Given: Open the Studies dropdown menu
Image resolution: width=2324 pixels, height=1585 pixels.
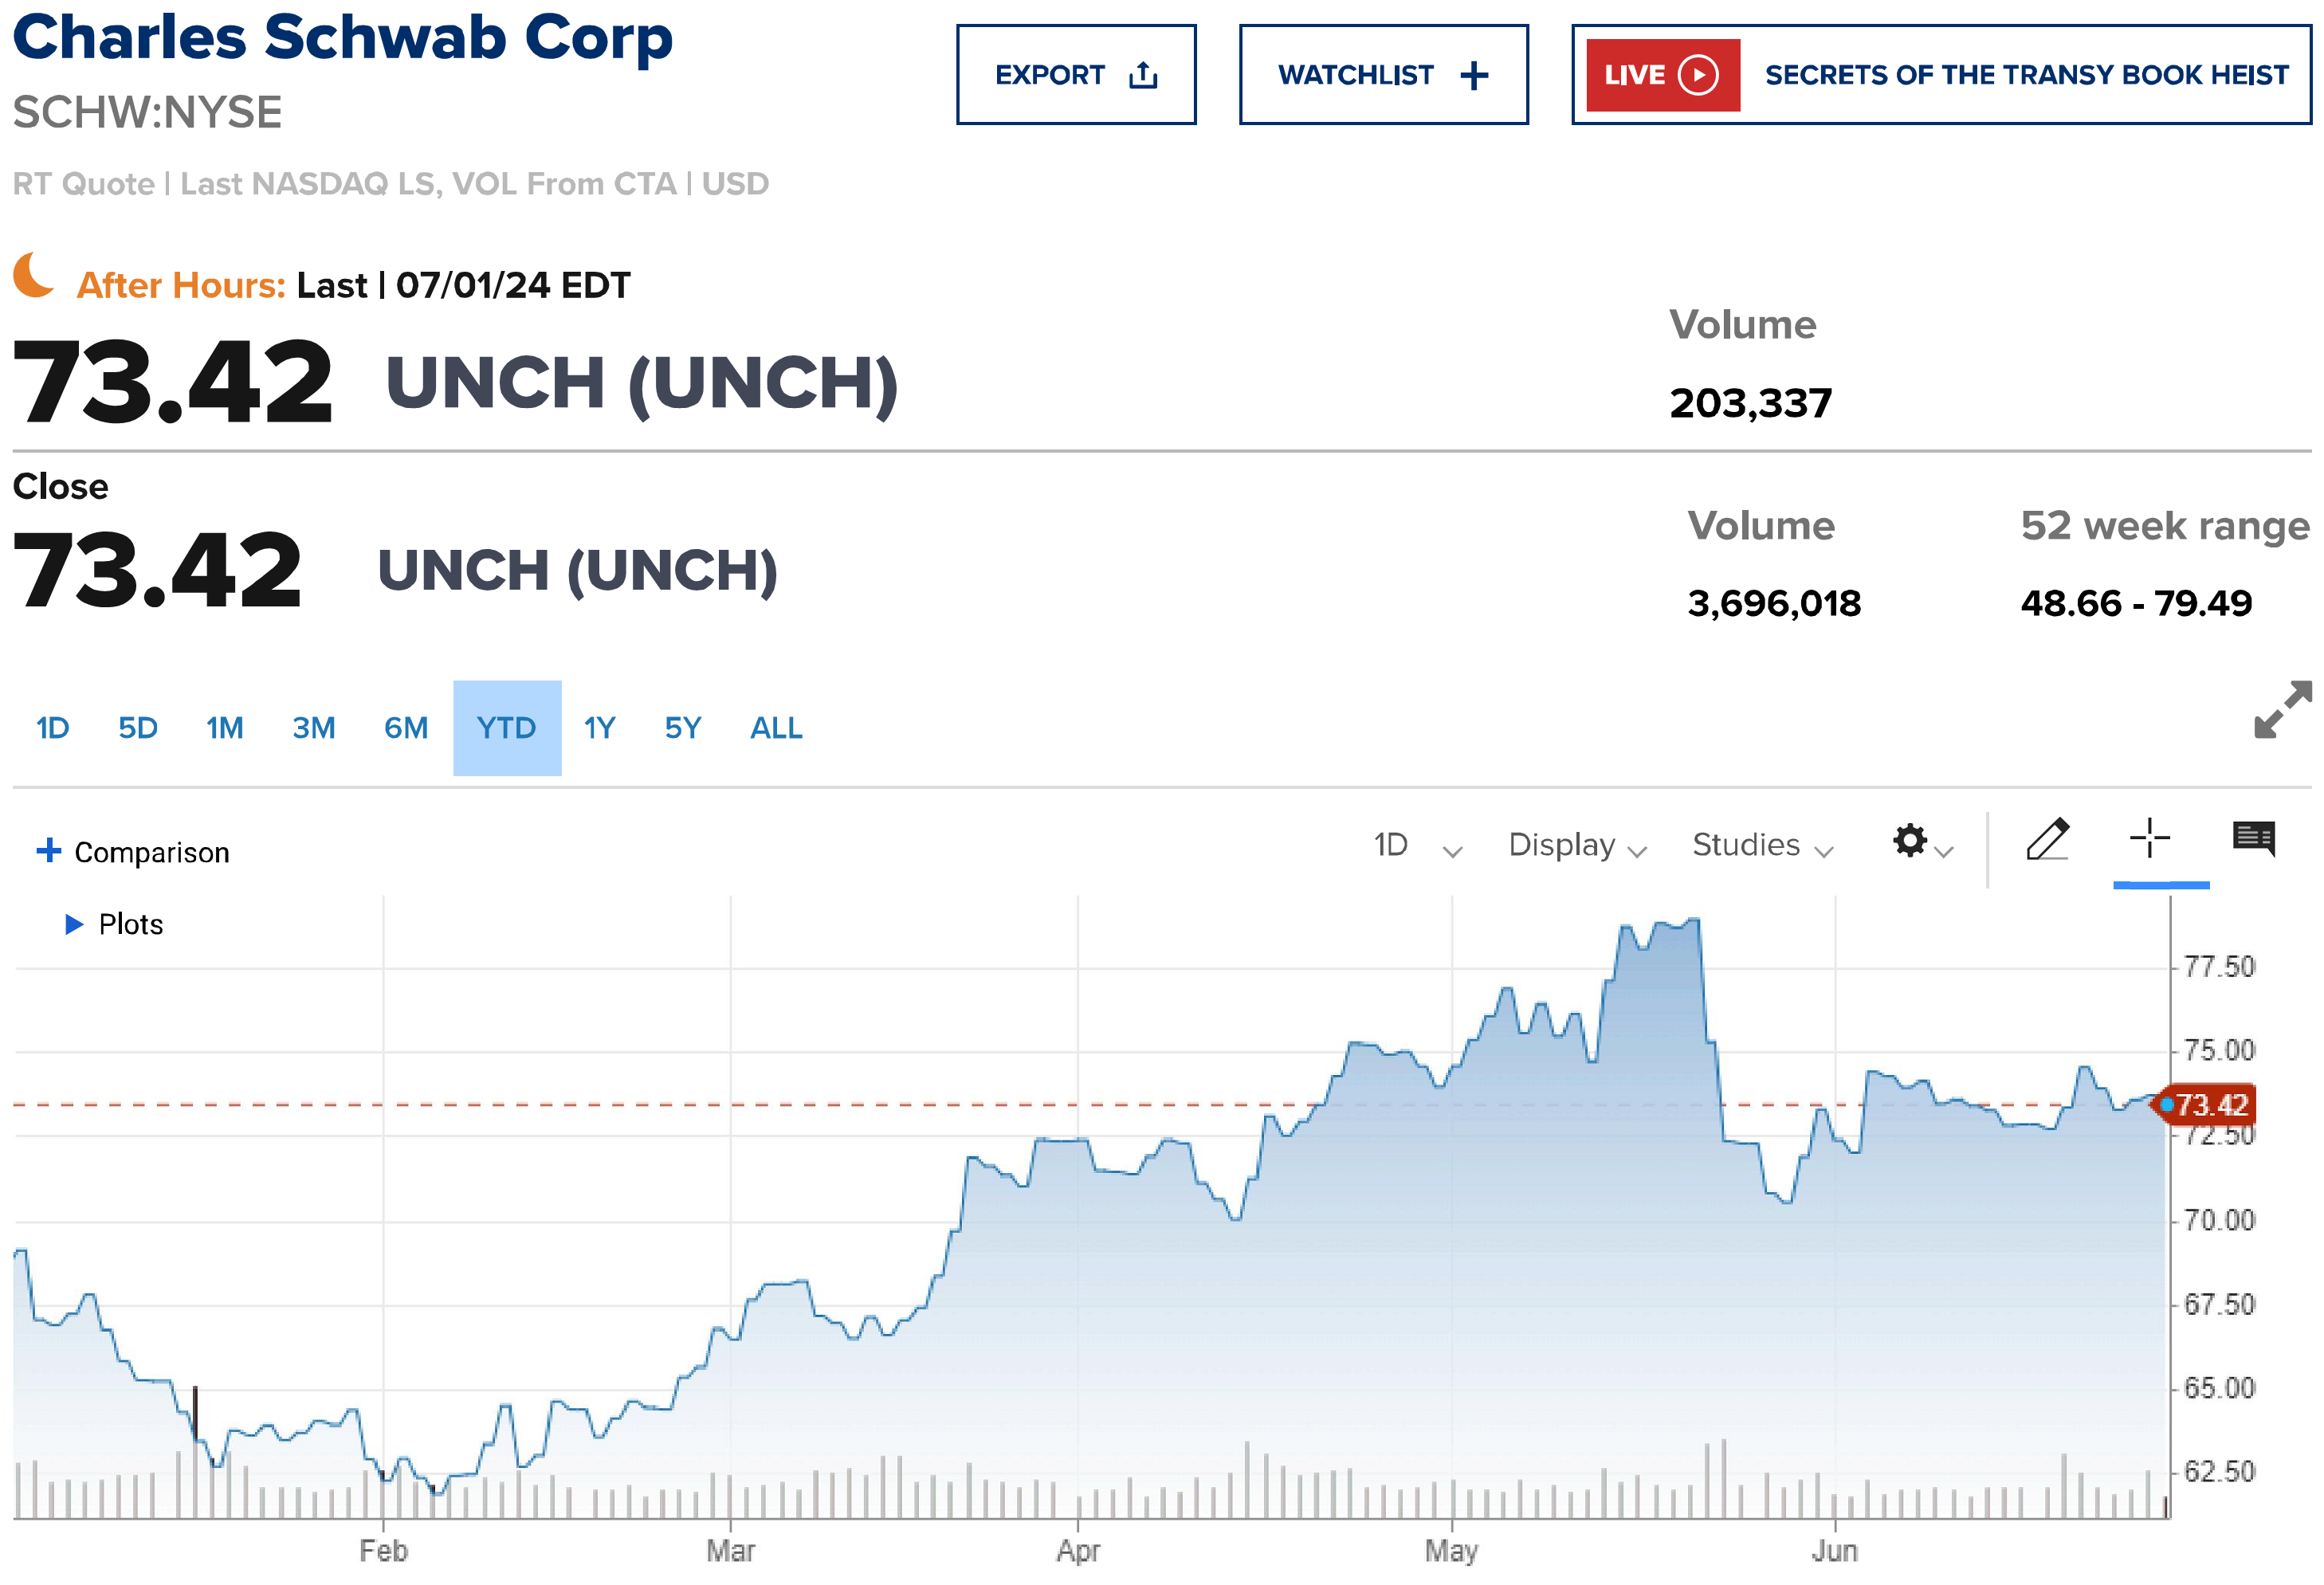Looking at the screenshot, I should [1762, 846].
